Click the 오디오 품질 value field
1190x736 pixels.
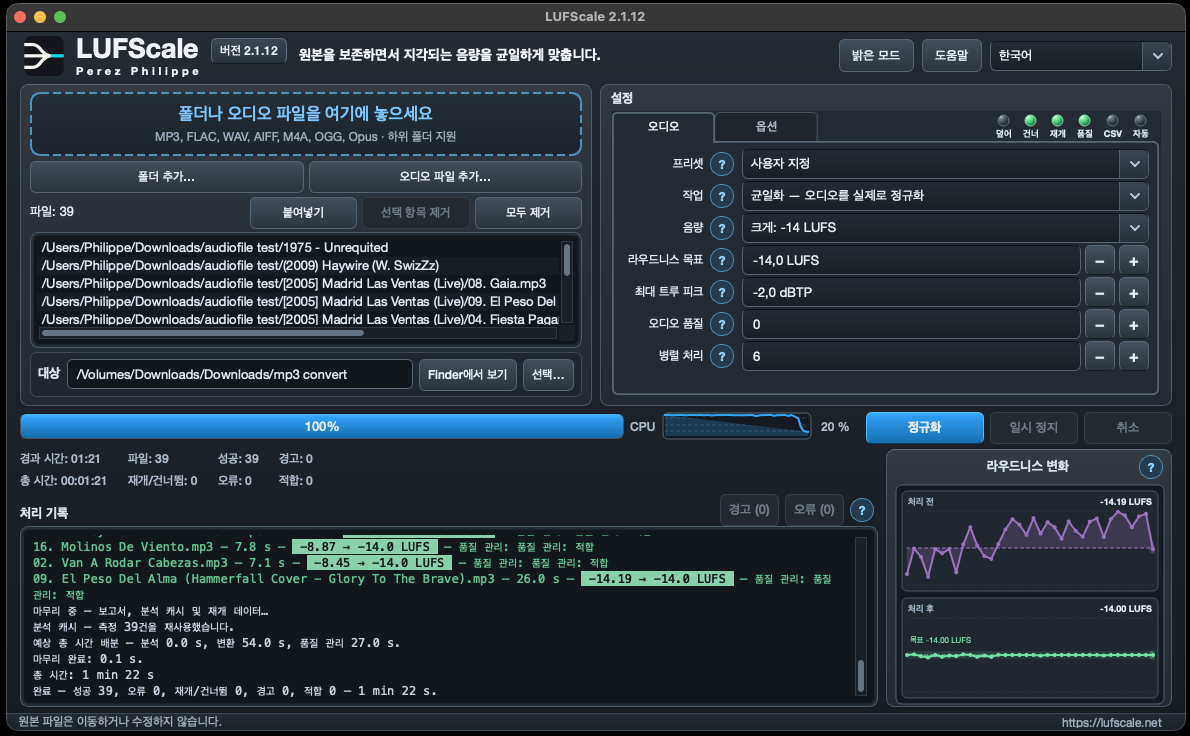point(911,324)
